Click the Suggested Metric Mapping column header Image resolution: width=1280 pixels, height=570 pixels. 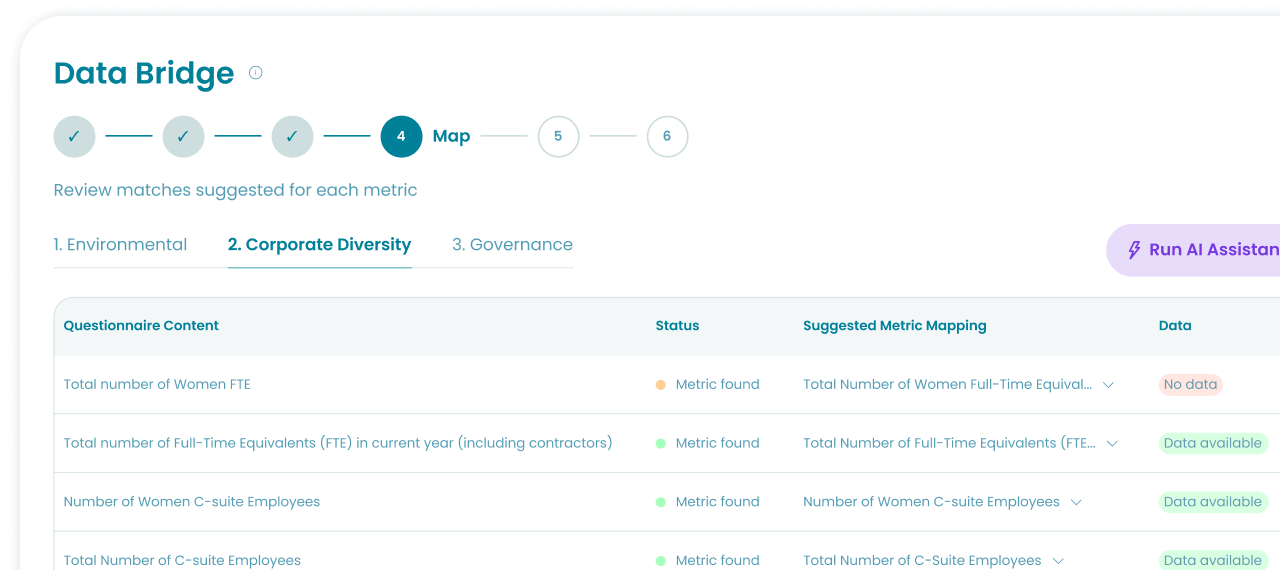pos(894,325)
